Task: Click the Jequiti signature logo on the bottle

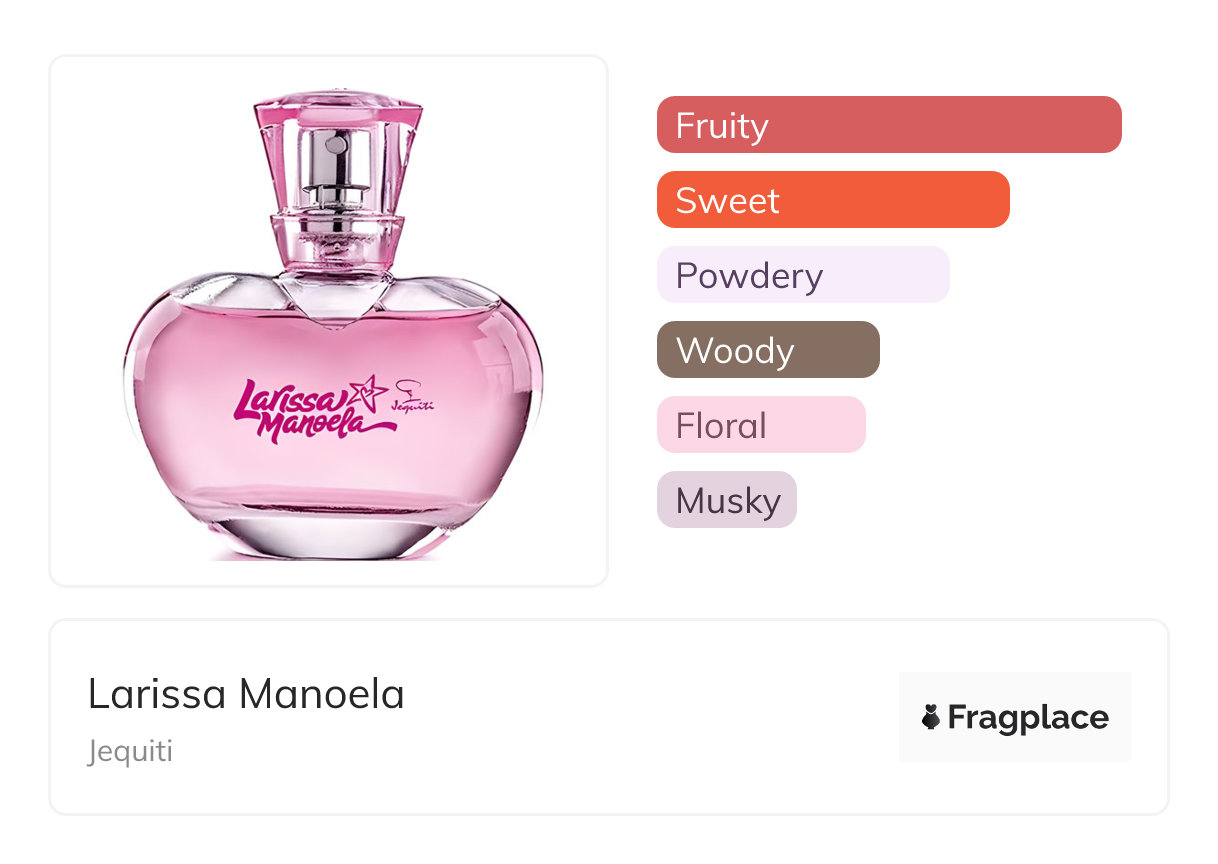Action: [413, 396]
